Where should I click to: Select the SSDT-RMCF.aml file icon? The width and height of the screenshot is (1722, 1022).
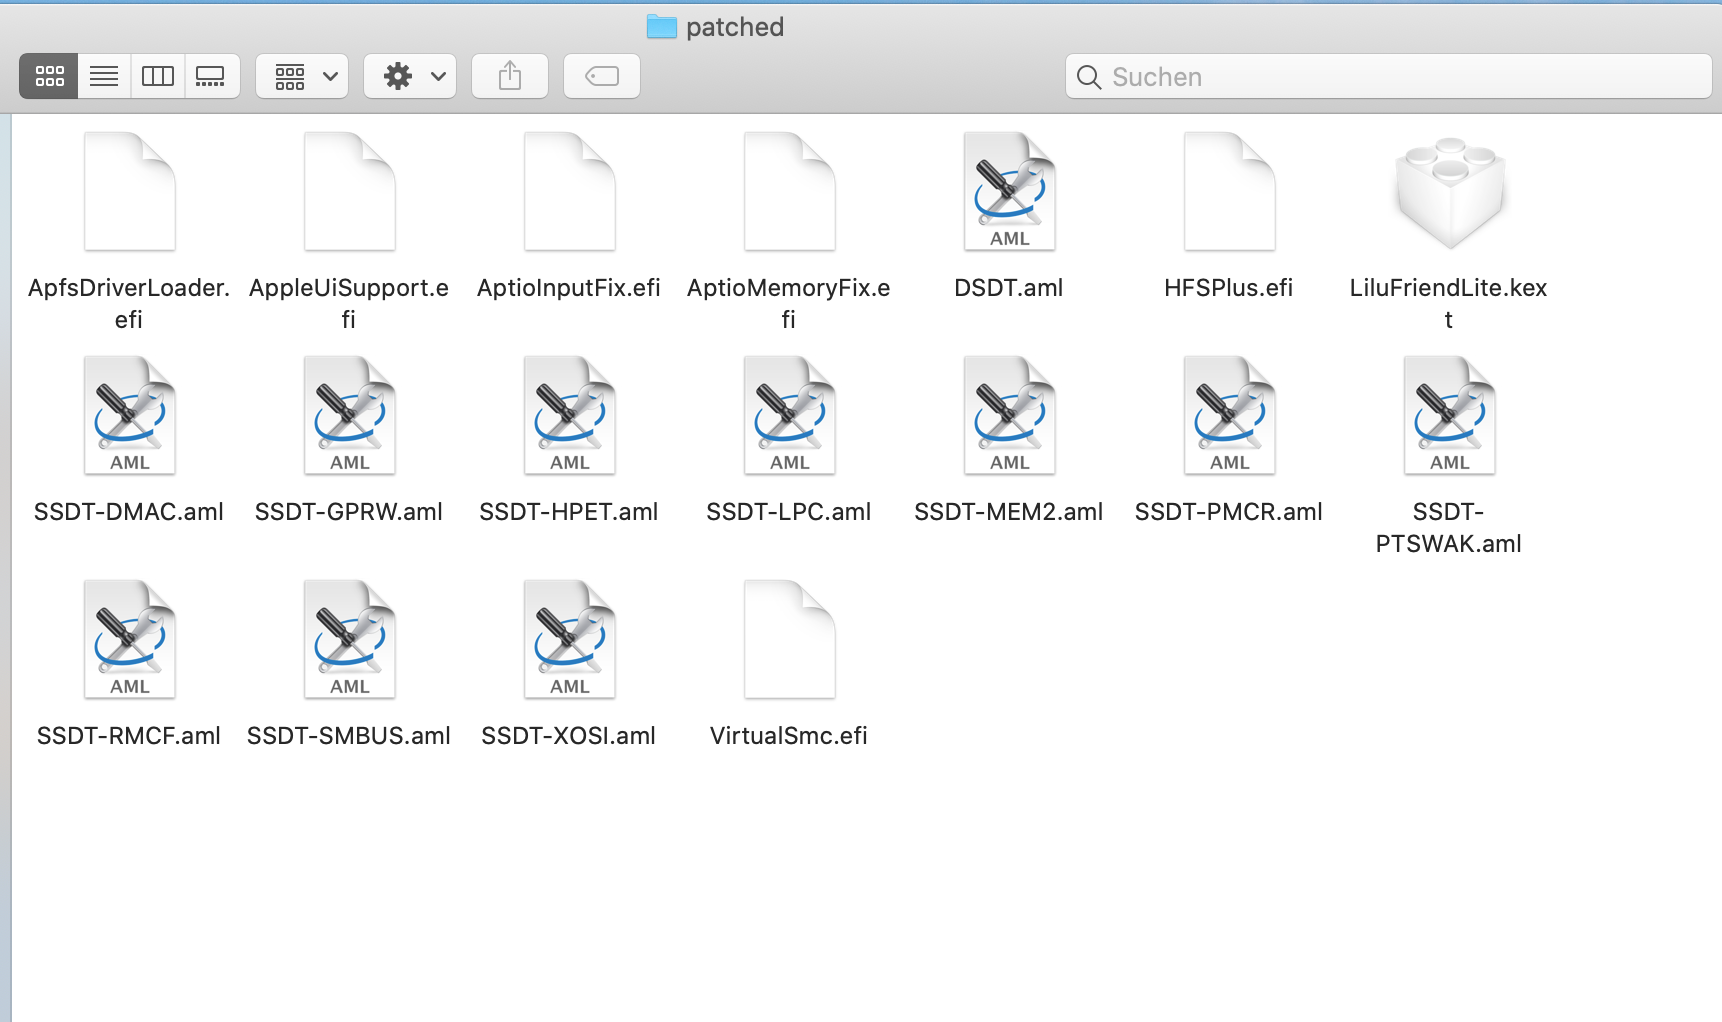point(130,639)
